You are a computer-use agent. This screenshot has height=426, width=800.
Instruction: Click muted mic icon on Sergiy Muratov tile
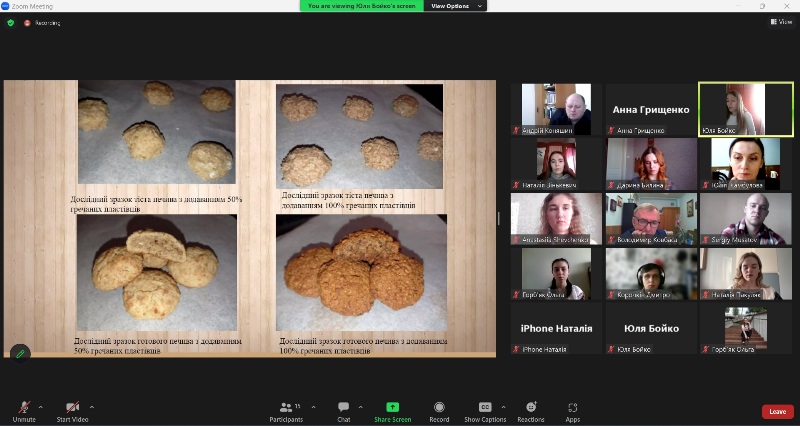pos(706,240)
